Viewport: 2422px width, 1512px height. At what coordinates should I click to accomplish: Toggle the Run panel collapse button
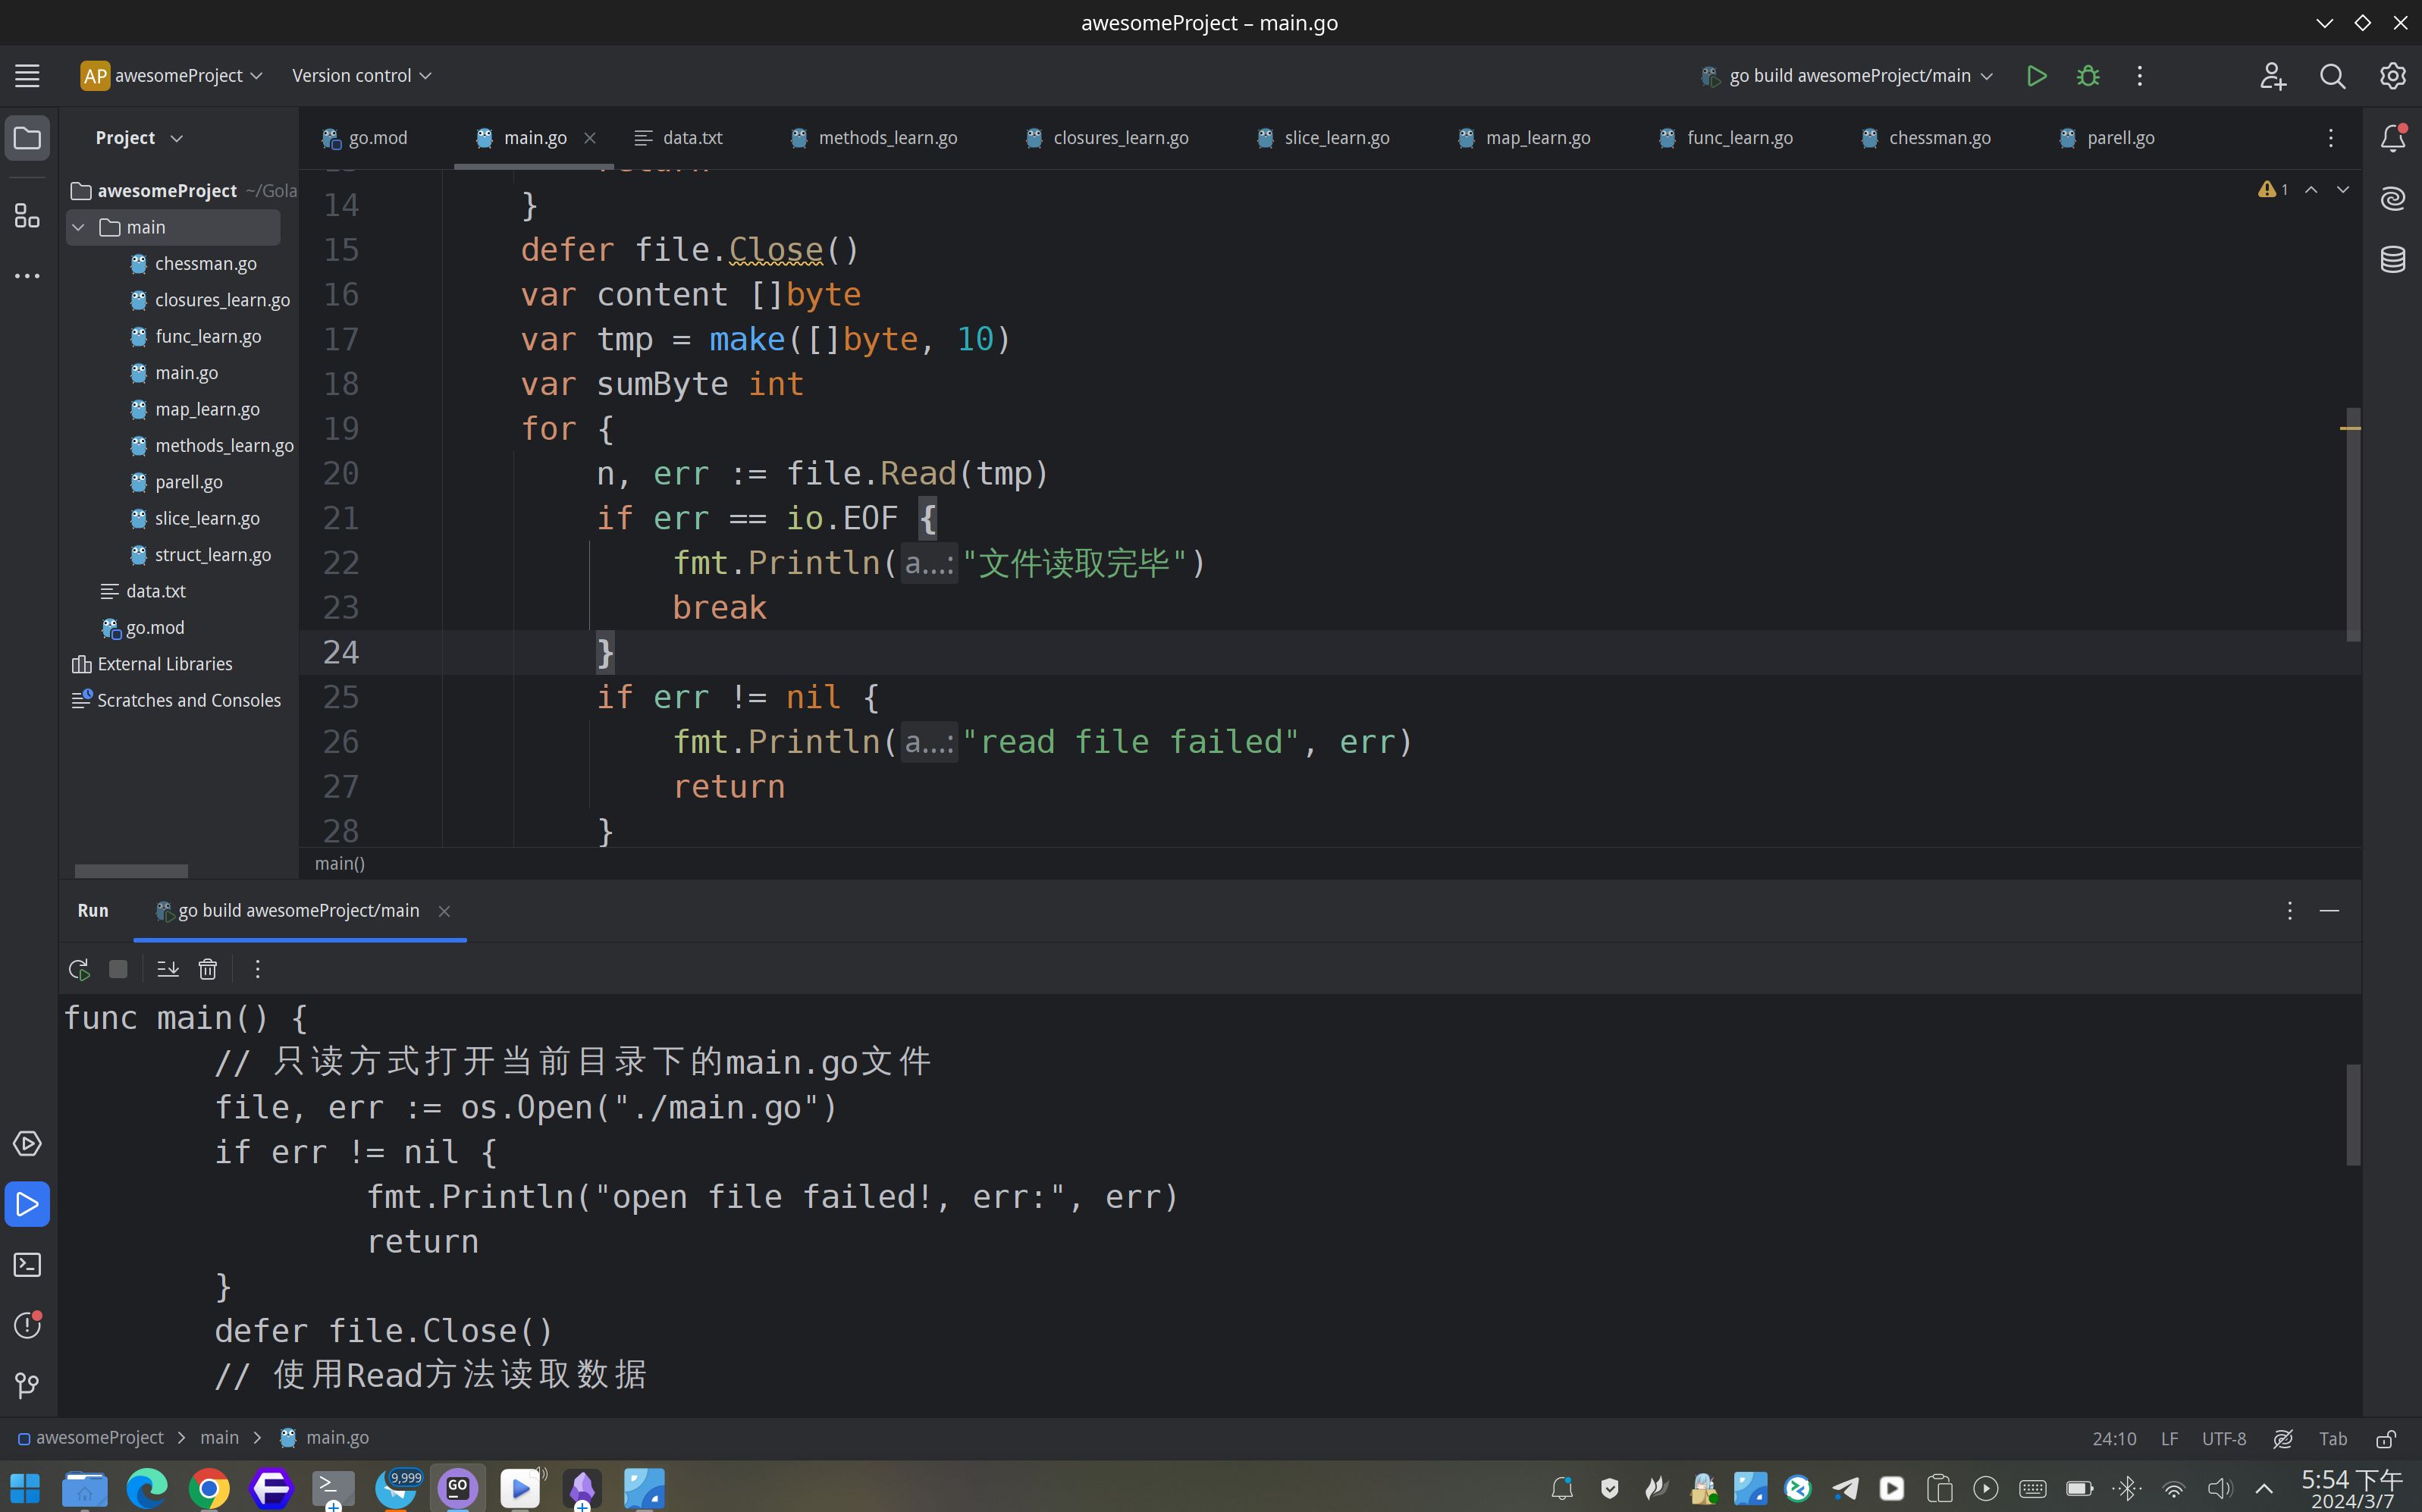[x=2328, y=911]
